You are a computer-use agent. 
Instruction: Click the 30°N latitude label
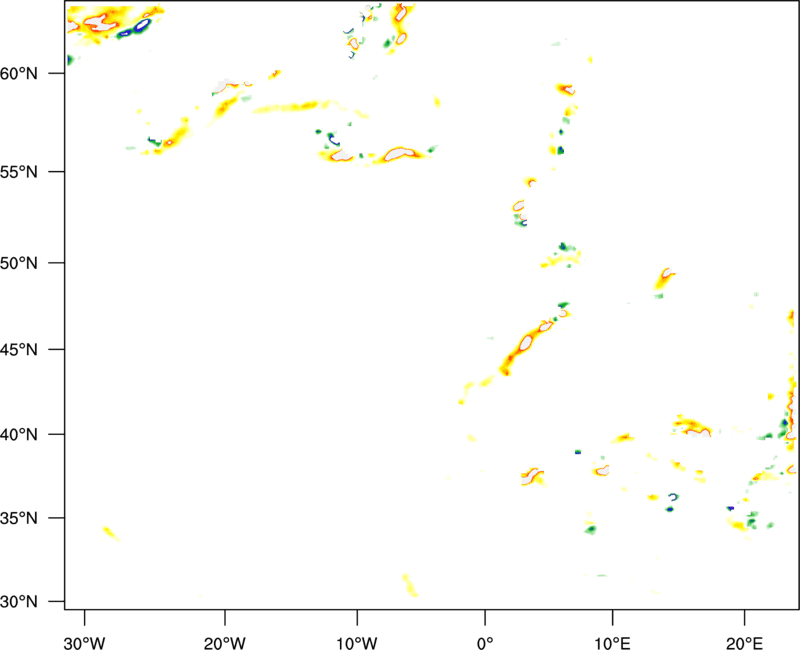click(19, 602)
